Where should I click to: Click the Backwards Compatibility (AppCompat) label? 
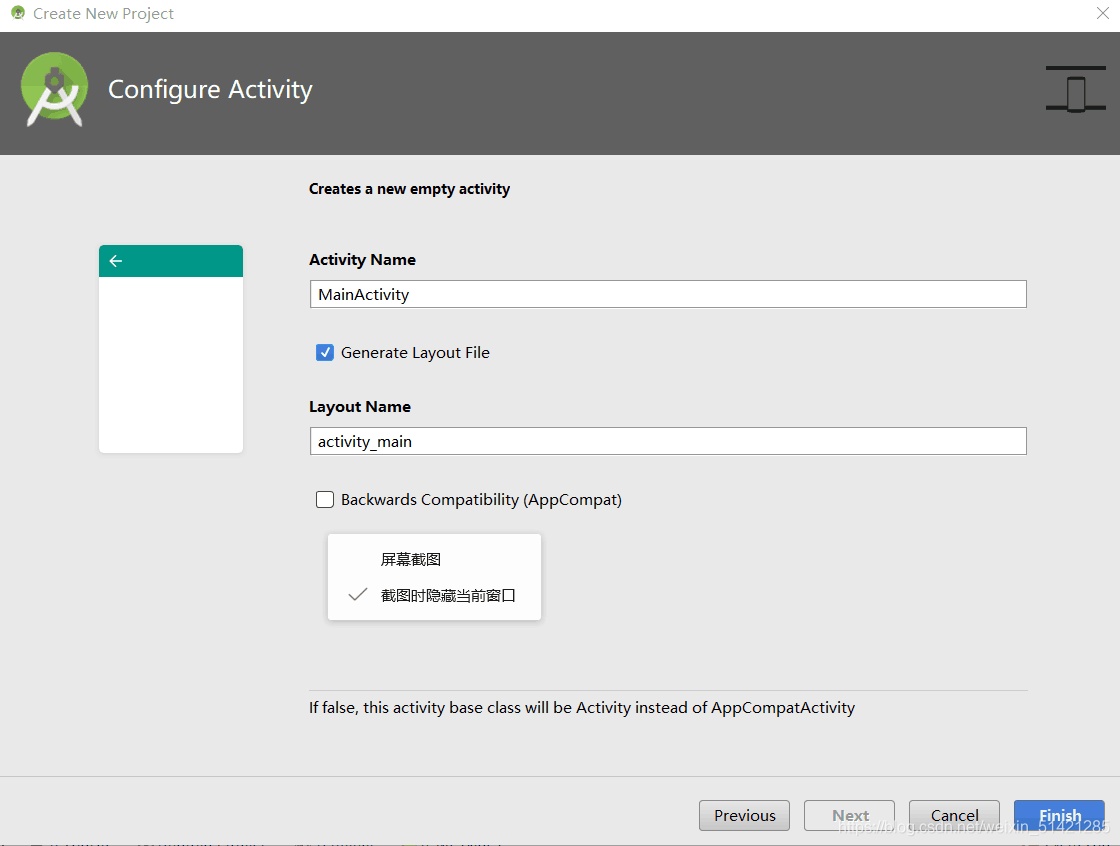coord(481,499)
